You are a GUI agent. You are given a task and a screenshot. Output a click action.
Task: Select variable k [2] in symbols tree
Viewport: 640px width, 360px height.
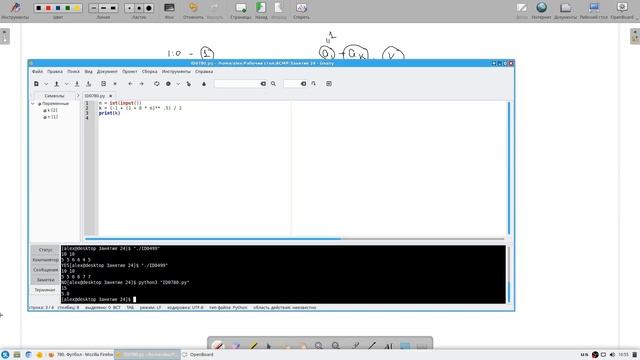[x=51, y=110]
